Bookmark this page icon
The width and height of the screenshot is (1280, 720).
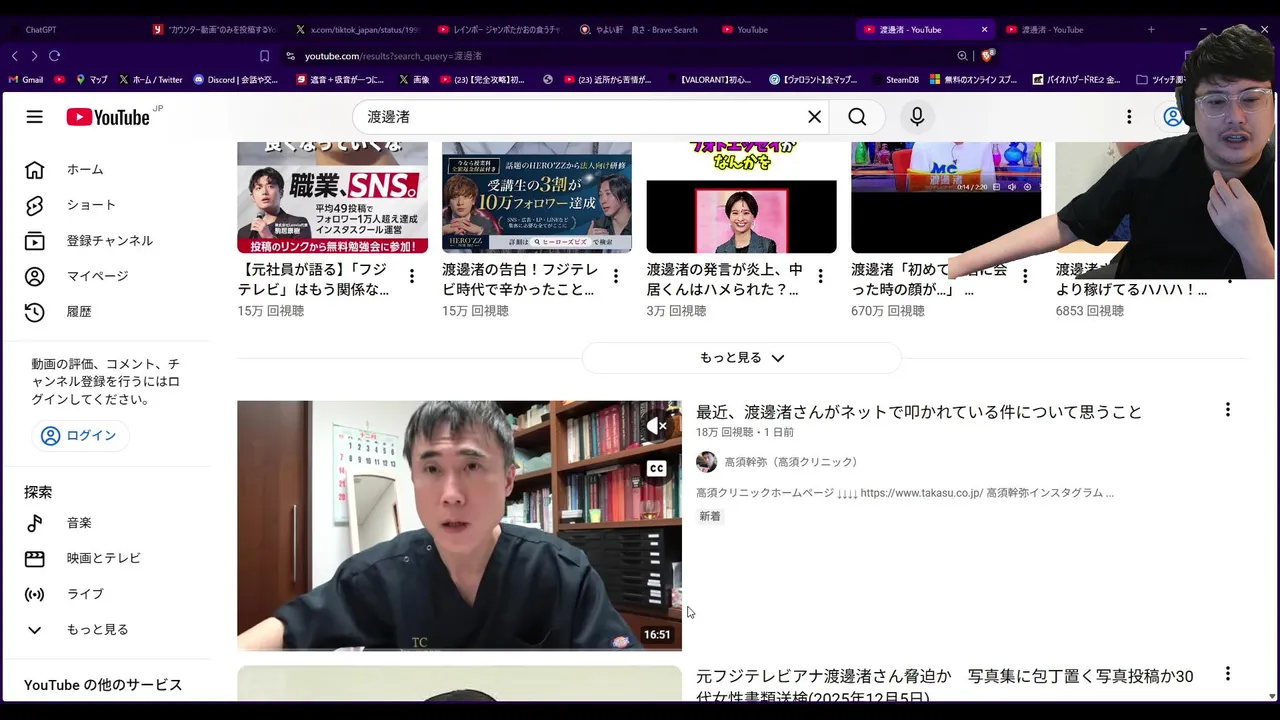click(x=264, y=56)
